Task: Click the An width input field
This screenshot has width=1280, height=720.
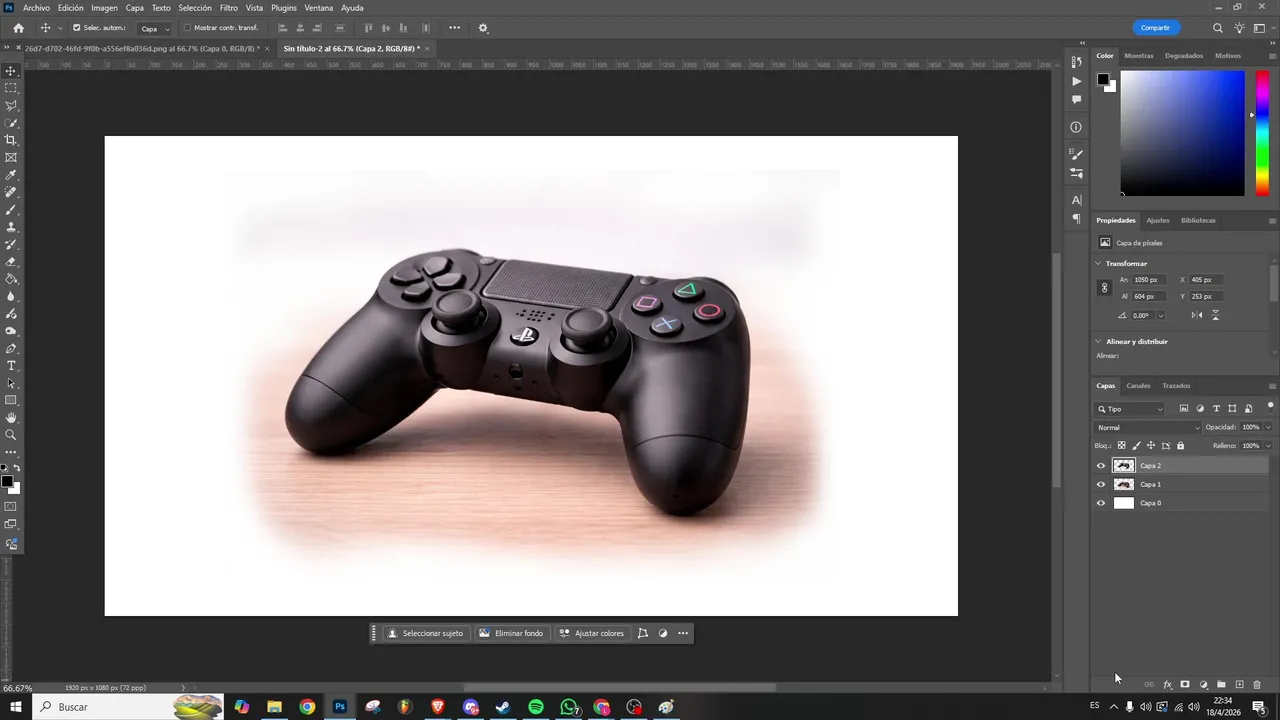Action: 1150,280
